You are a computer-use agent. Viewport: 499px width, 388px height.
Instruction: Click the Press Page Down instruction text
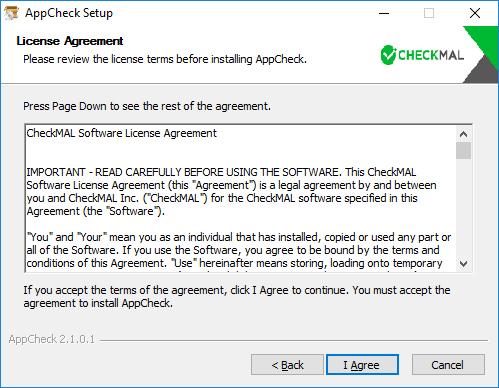pos(147,106)
